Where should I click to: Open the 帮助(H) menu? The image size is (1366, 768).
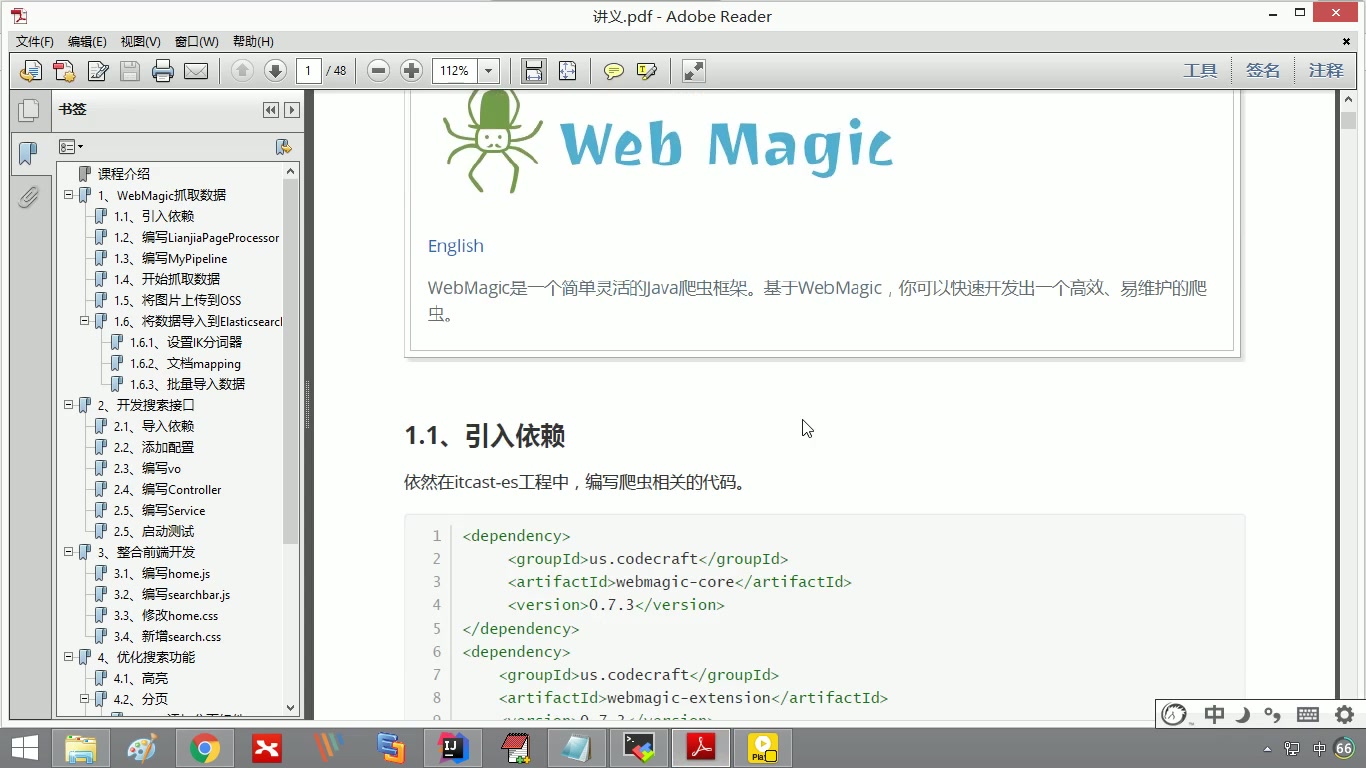[253, 42]
